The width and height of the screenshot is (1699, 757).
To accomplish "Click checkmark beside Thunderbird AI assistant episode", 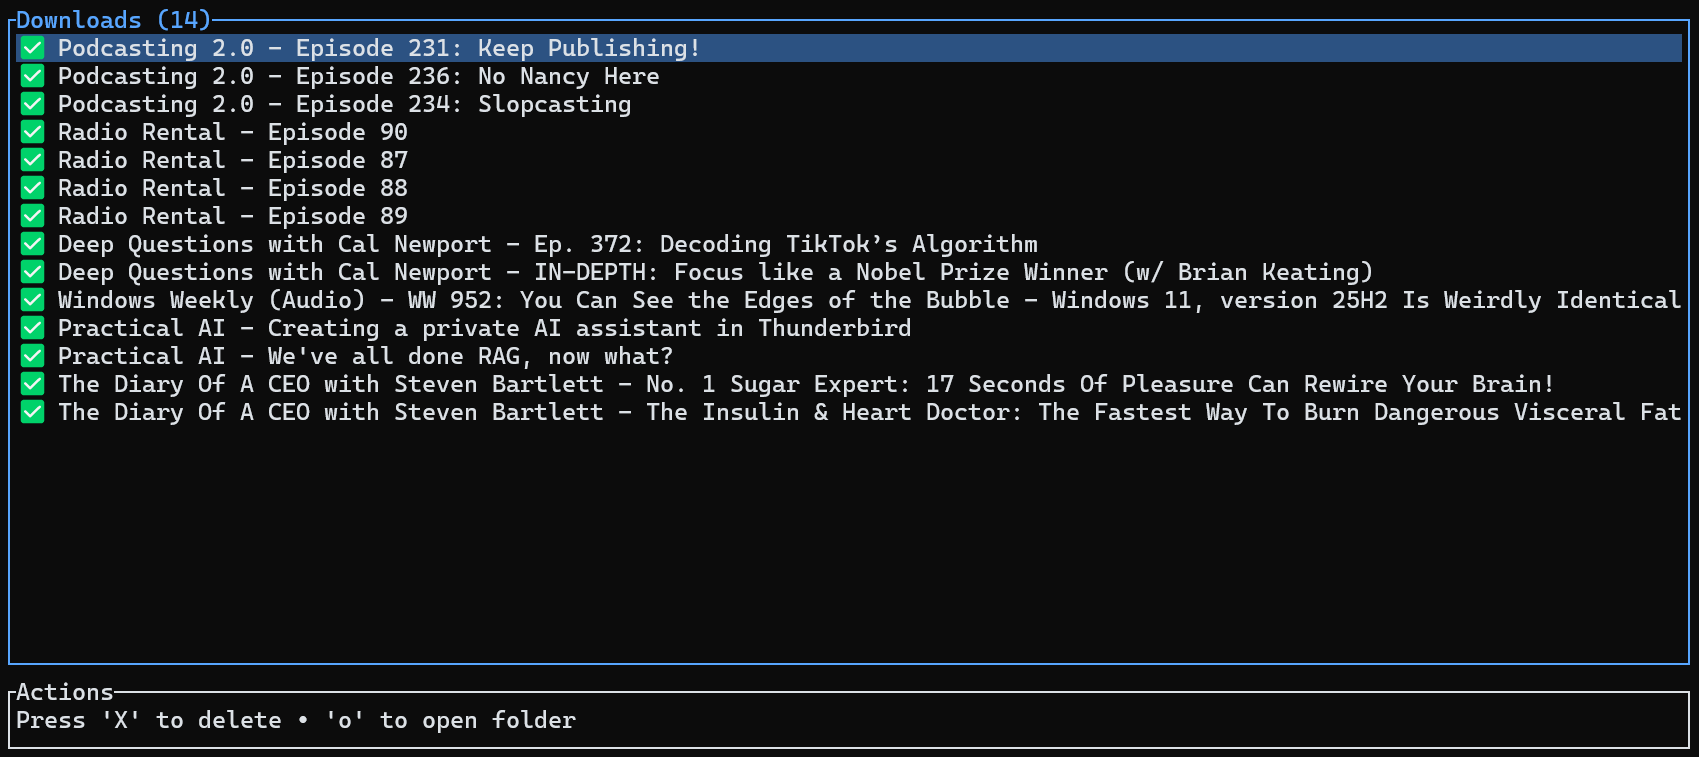I will point(33,328).
